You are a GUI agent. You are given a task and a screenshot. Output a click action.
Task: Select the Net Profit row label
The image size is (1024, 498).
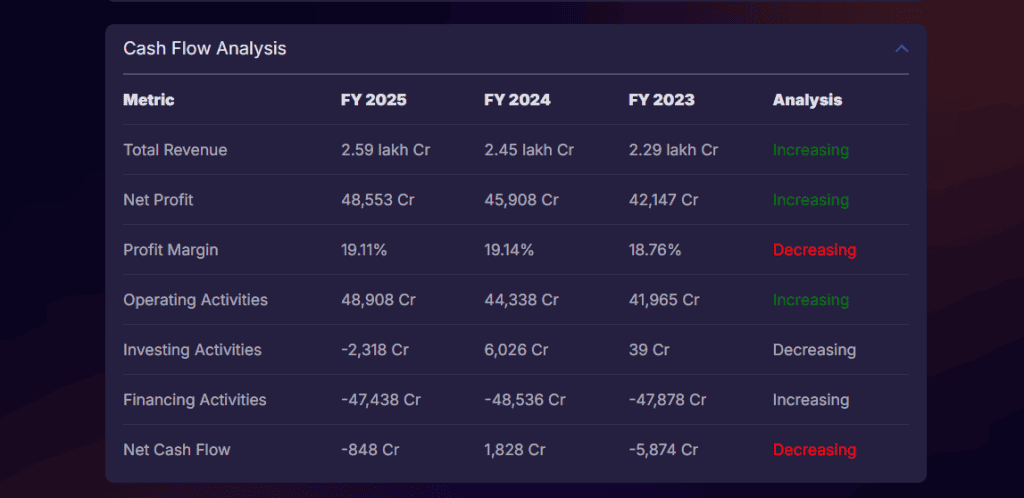[158, 200]
